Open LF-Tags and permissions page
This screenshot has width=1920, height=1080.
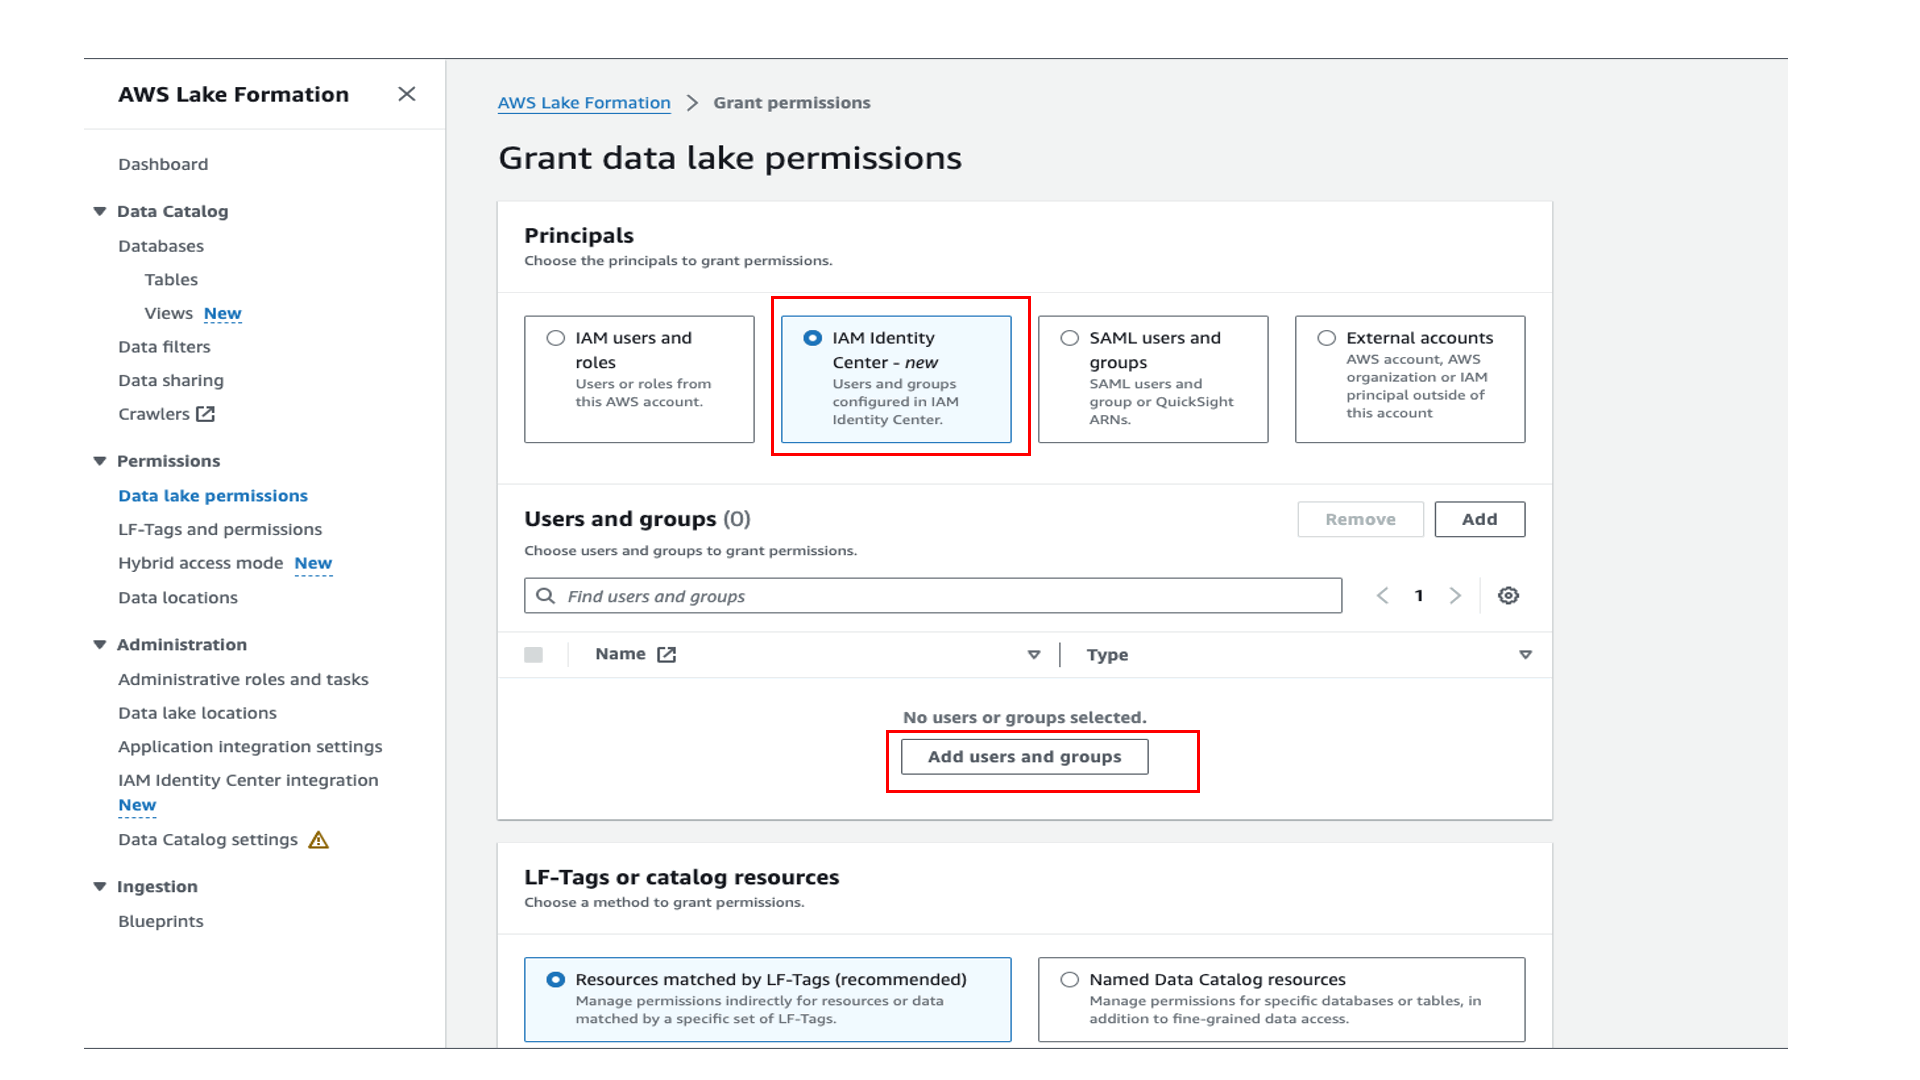[220, 529]
